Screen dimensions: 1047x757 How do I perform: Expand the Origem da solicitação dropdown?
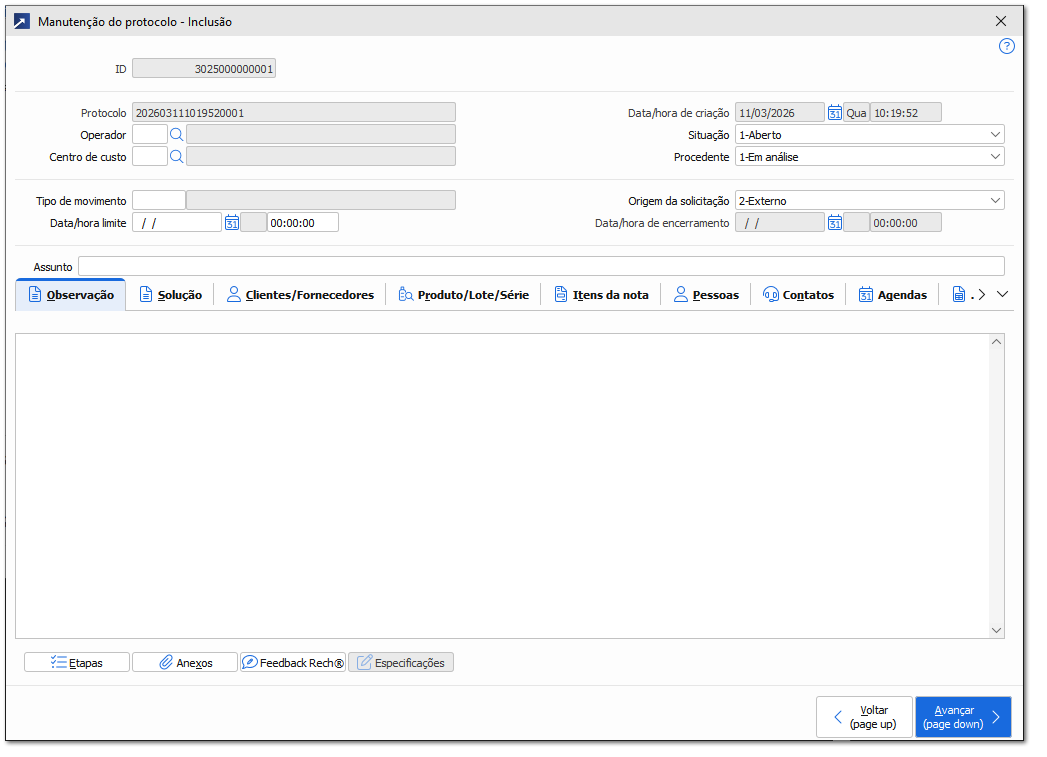[x=994, y=201]
